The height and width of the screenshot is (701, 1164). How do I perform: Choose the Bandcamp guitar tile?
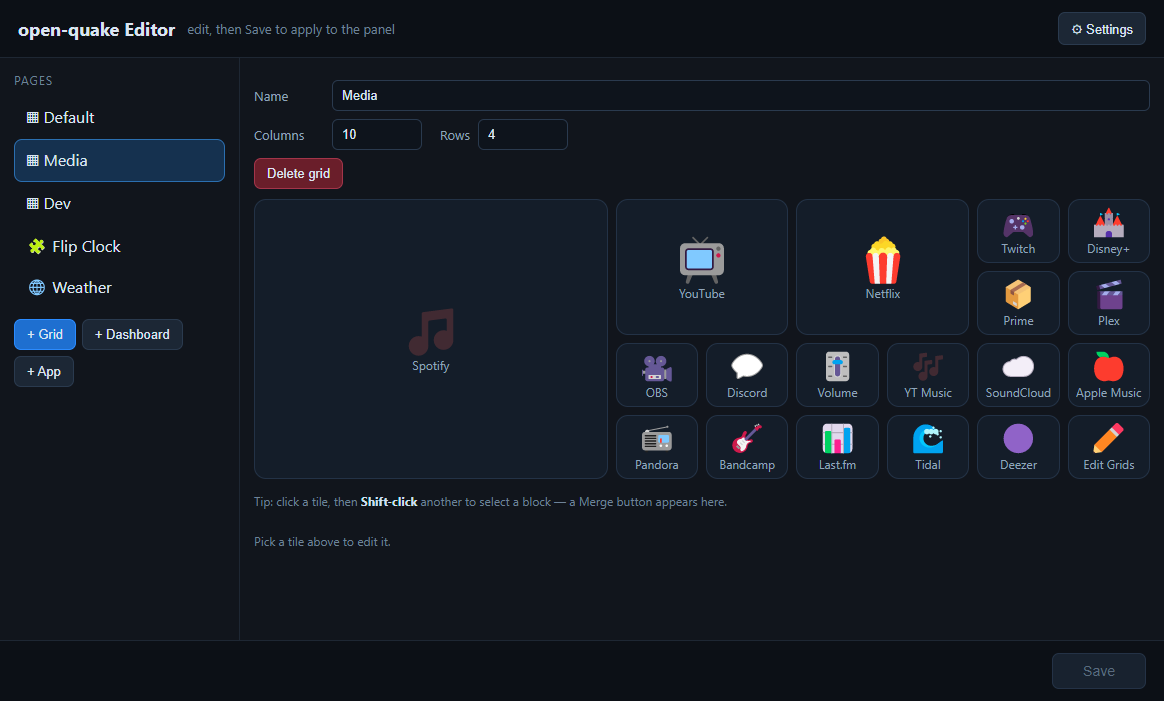click(x=747, y=447)
